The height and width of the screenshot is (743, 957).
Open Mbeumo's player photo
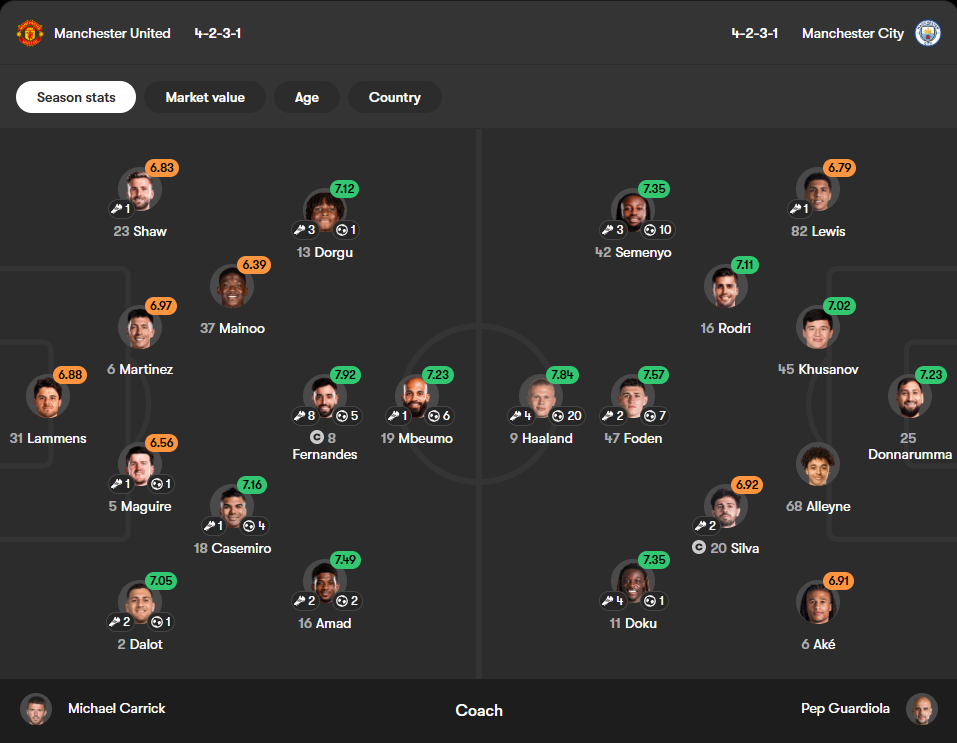tap(416, 397)
